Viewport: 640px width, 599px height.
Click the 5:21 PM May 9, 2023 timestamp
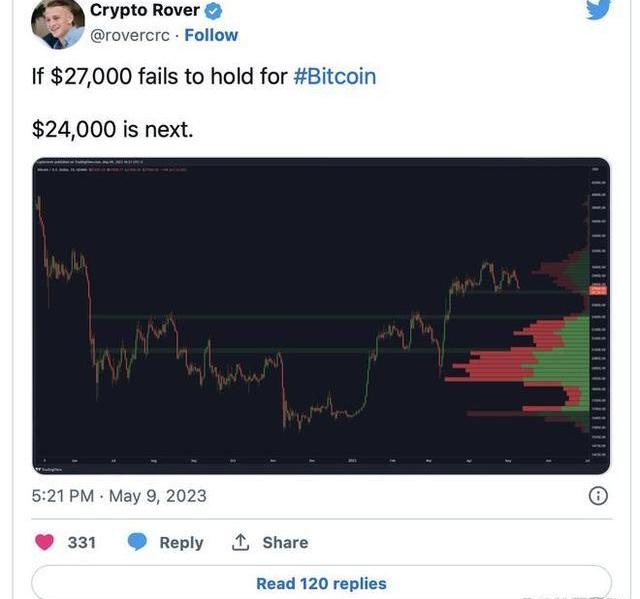[x=119, y=495]
